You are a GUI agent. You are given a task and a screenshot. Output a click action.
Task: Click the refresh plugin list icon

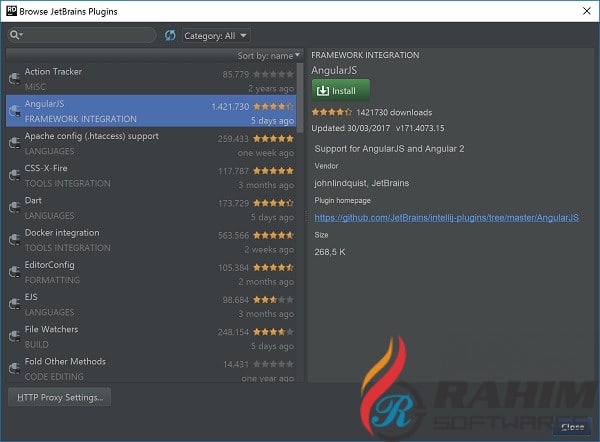tap(170, 36)
